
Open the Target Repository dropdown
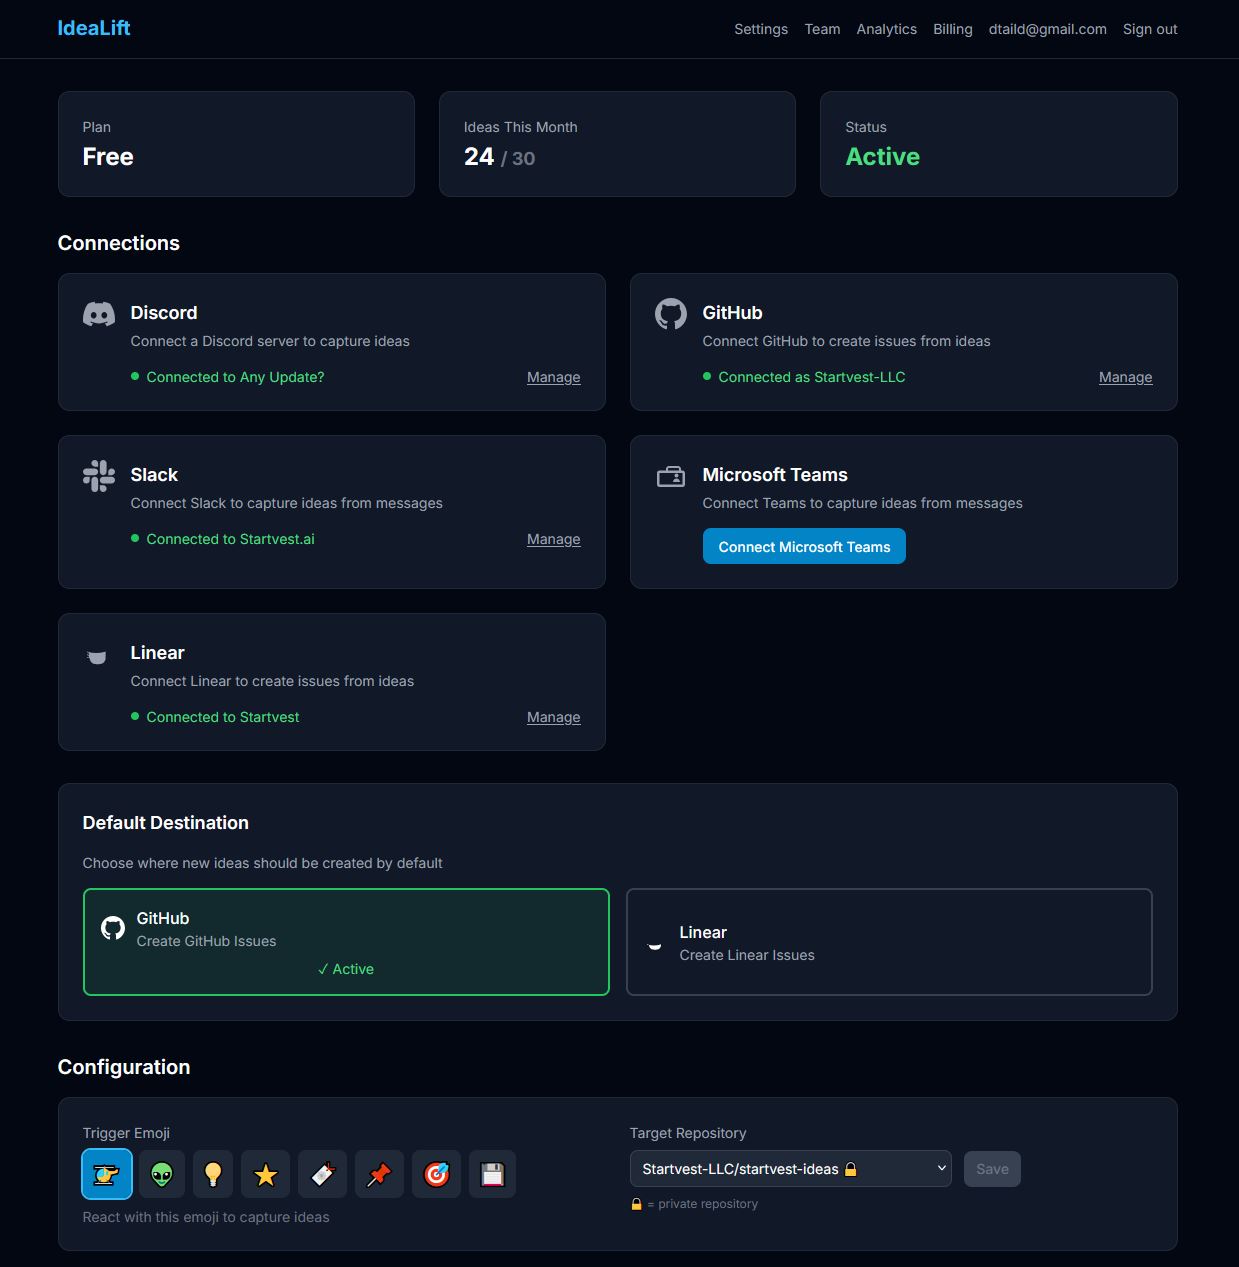[x=790, y=1168]
